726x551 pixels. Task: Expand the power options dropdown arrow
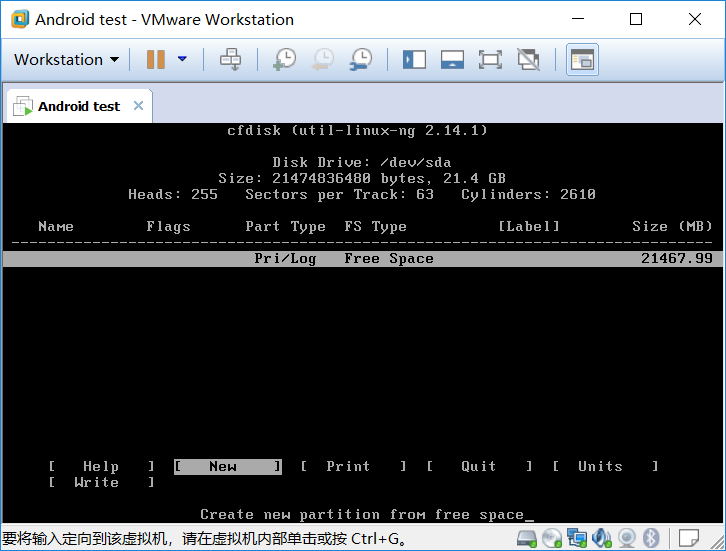tap(182, 60)
